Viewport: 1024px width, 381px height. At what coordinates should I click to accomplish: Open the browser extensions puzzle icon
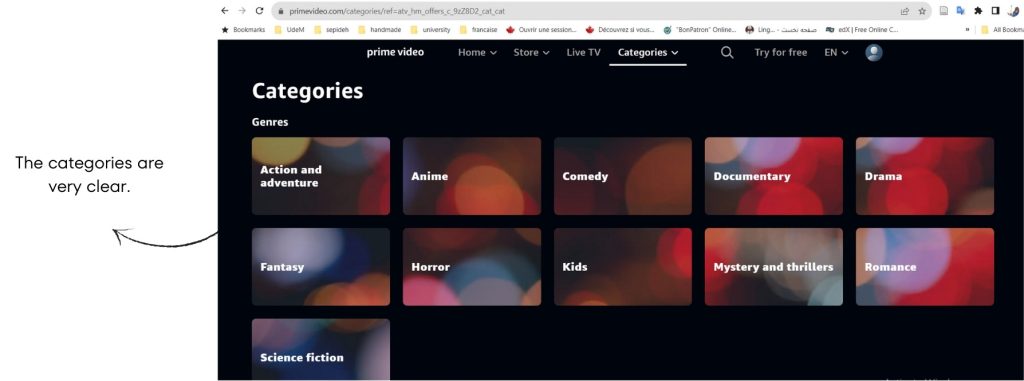coord(978,11)
